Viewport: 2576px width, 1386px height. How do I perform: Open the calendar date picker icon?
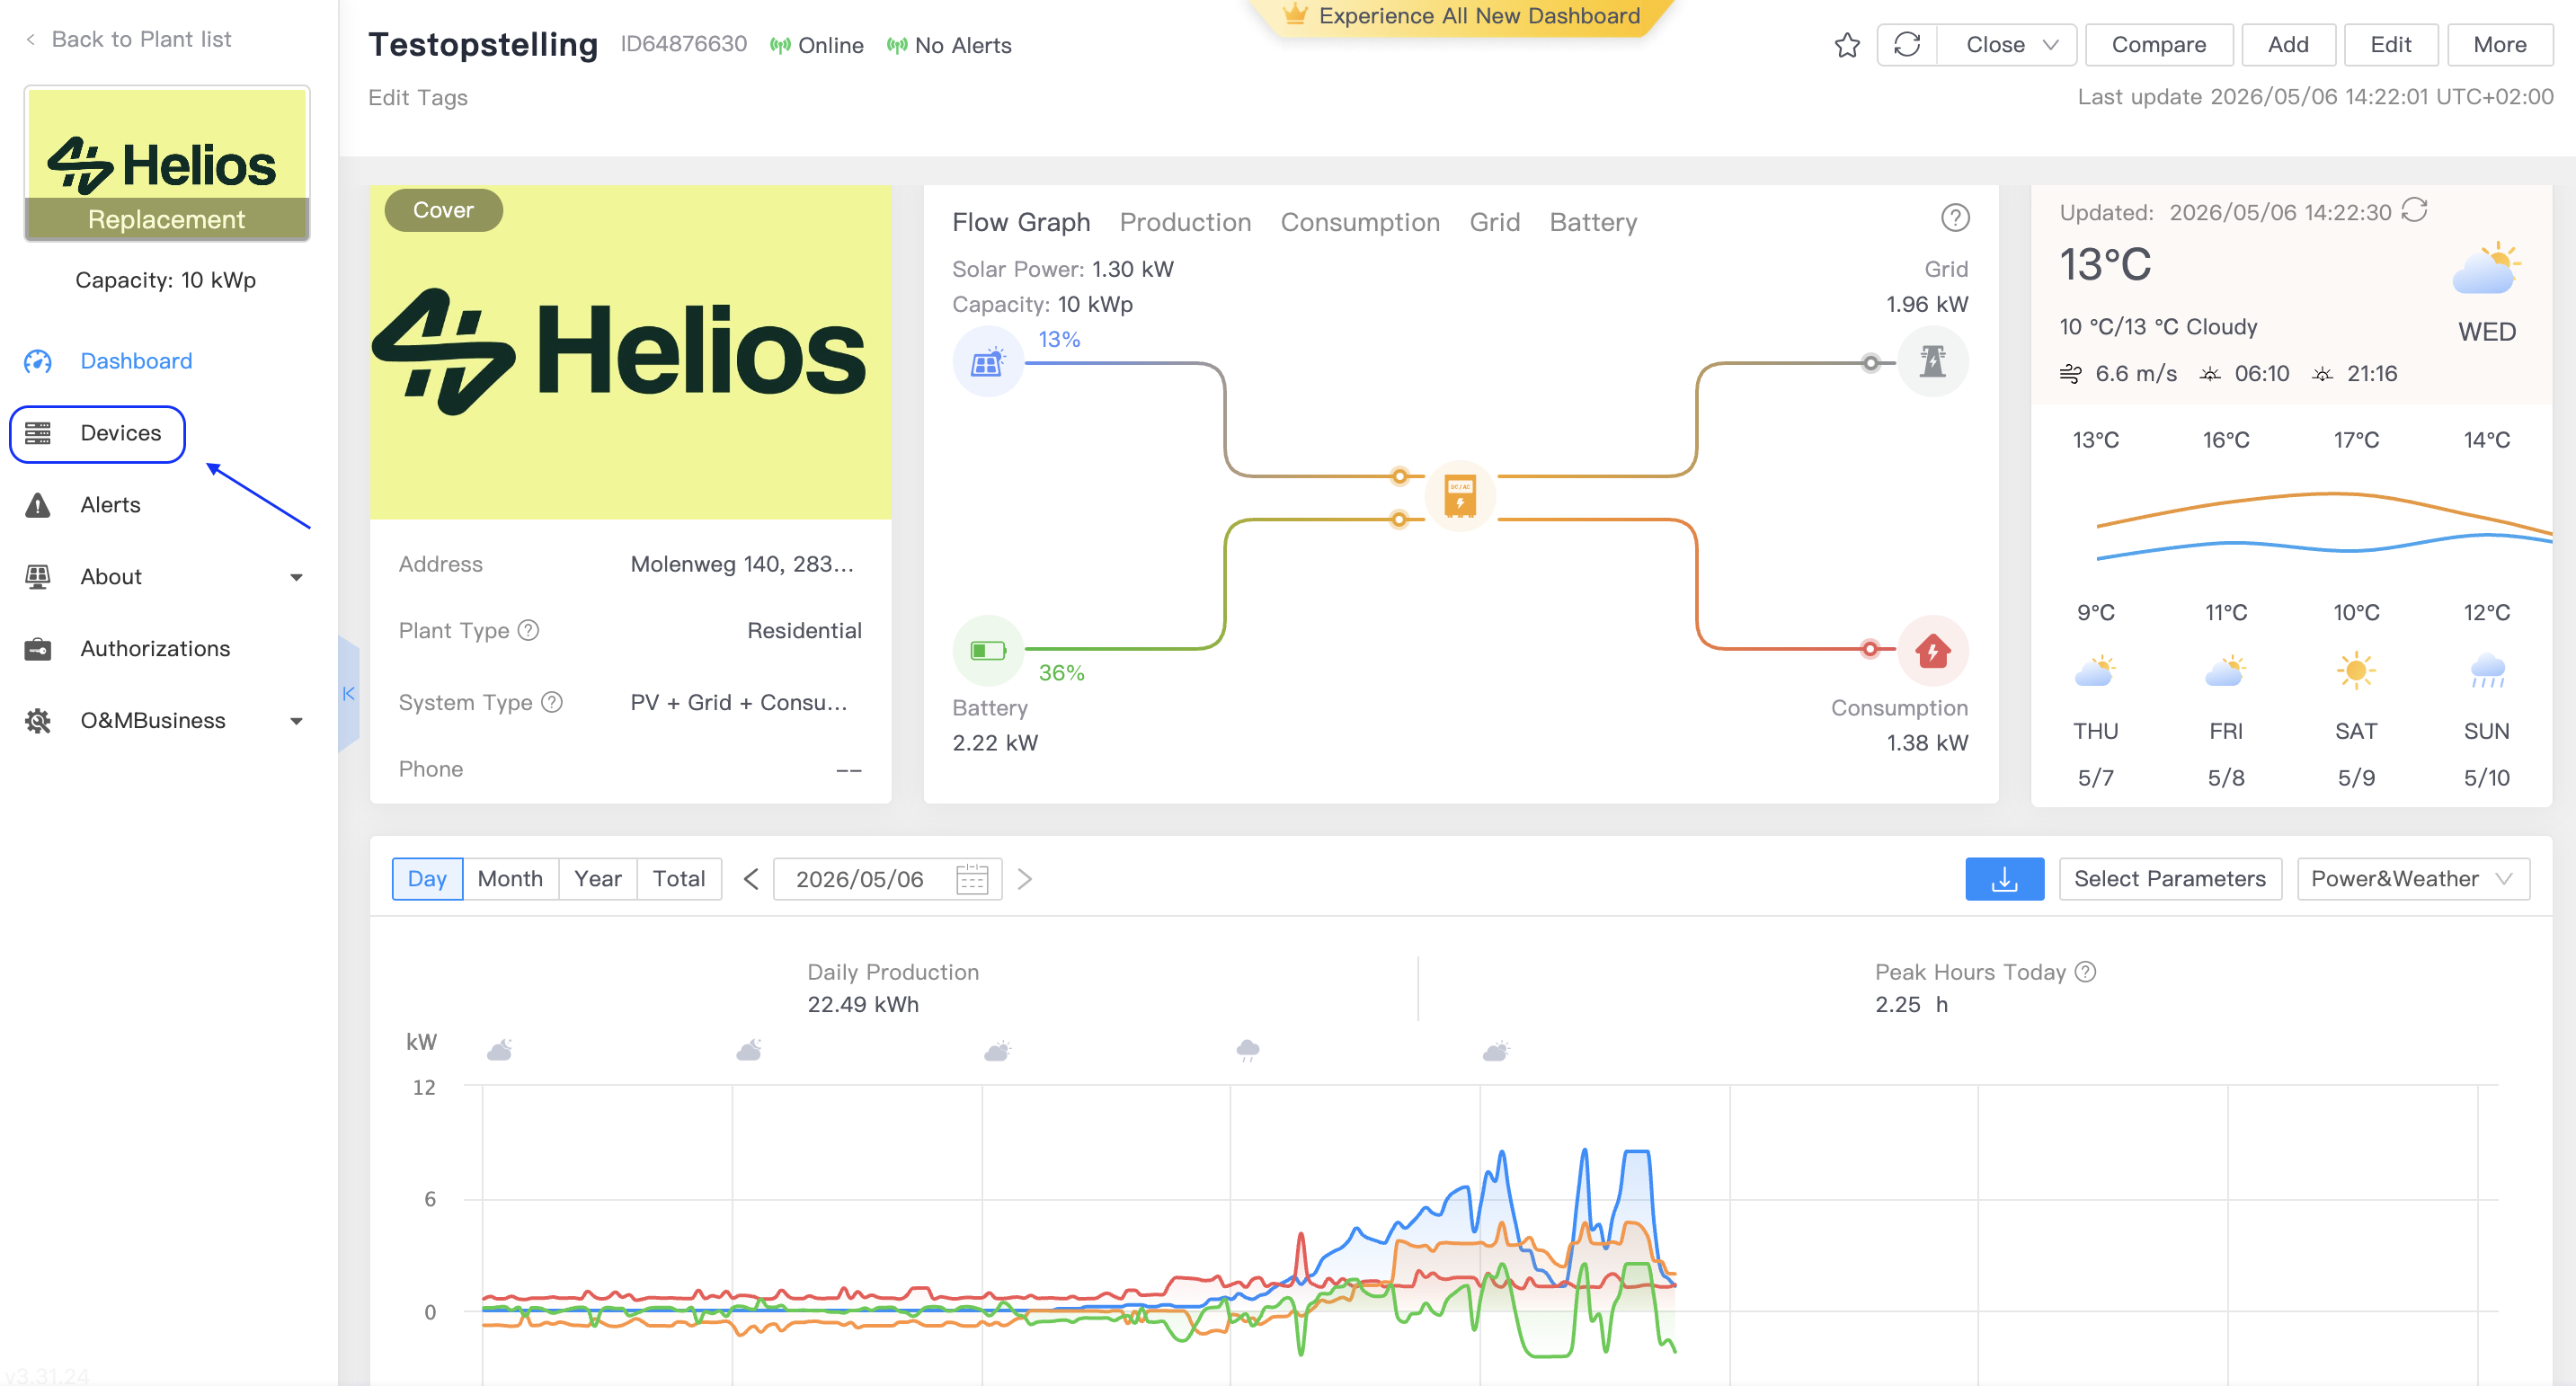[x=972, y=879]
